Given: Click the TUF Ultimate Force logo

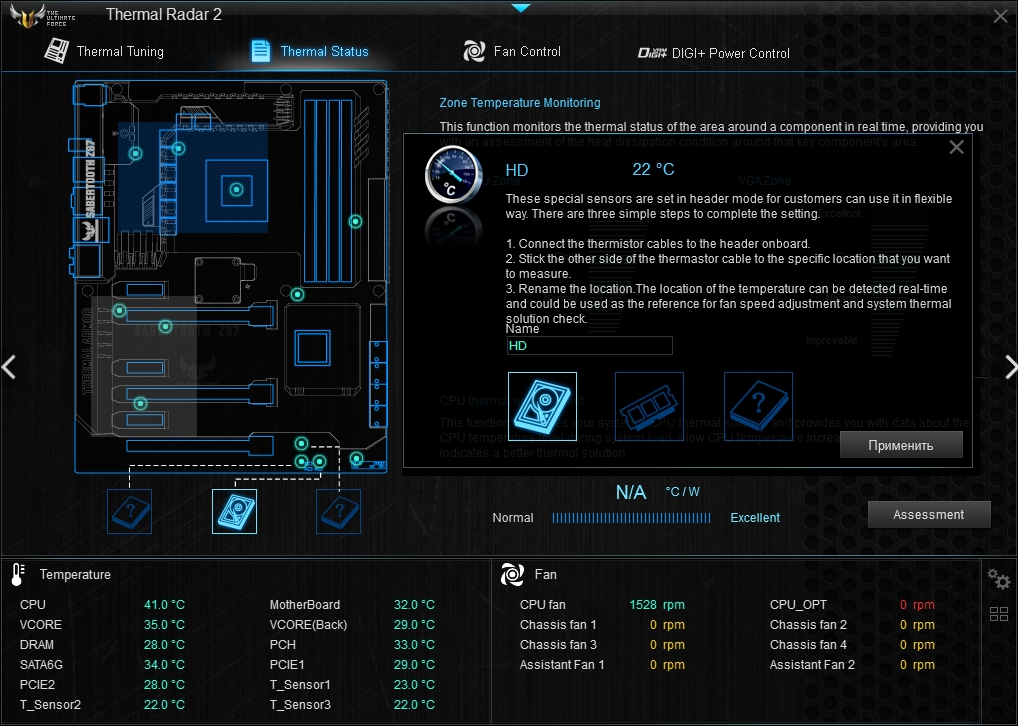Looking at the screenshot, I should 43,16.
